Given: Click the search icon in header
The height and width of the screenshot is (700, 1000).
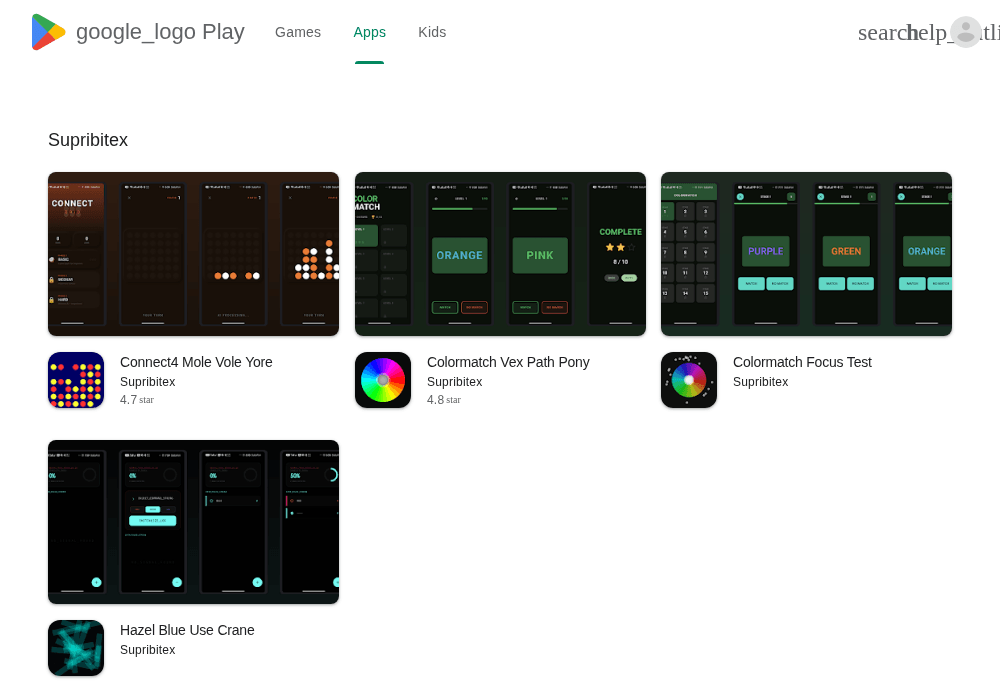Looking at the screenshot, I should pos(883,33).
